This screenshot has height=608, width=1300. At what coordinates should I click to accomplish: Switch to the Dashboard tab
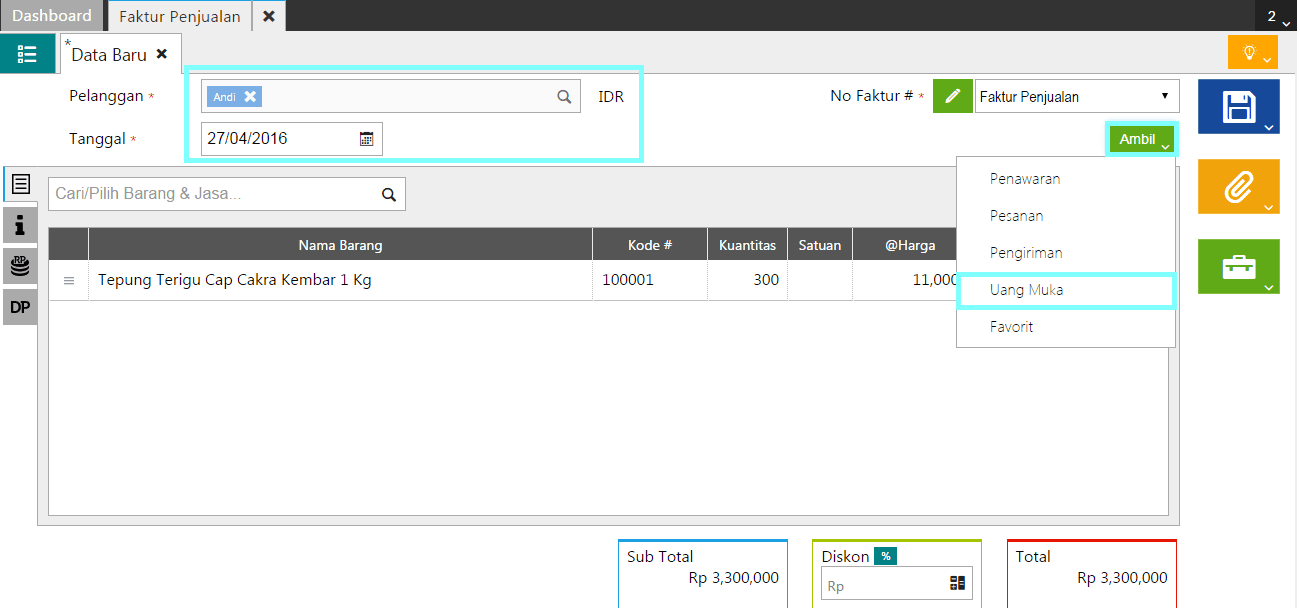pos(51,16)
